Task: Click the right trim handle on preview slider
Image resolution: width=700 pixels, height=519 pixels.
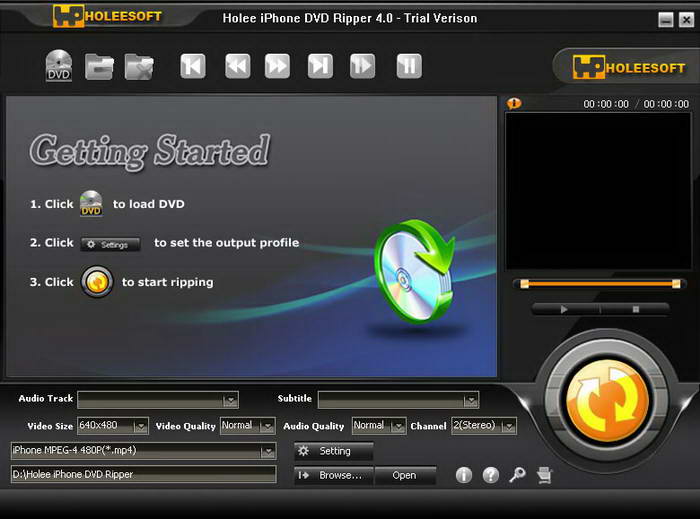Action: coord(676,284)
